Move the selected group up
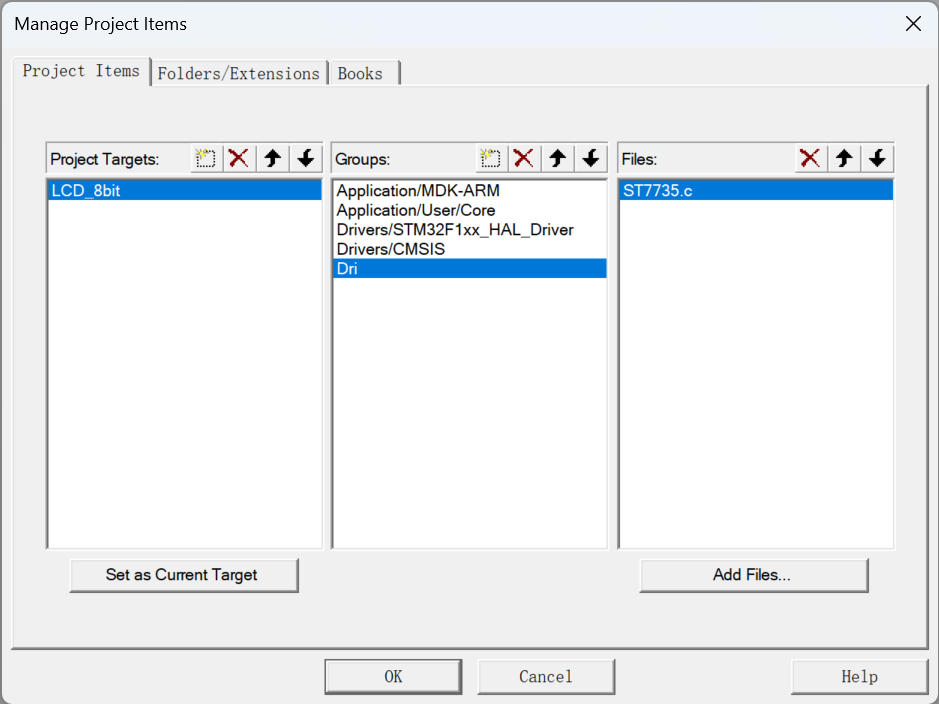Screen dimensions: 939x704 [558, 159]
